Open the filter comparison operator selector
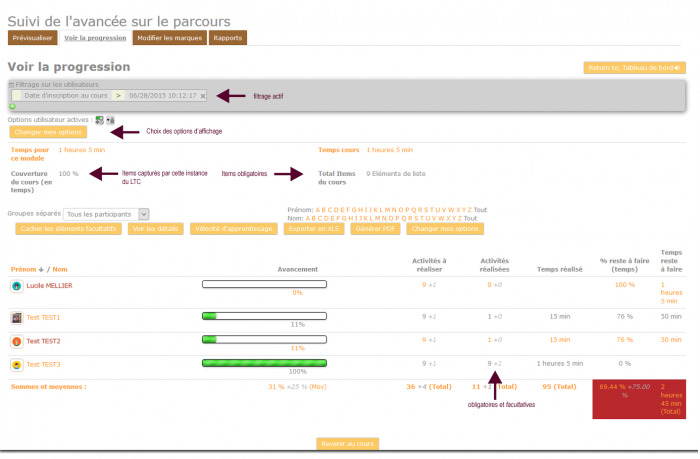This screenshot has height=459, width=700. (x=118, y=96)
